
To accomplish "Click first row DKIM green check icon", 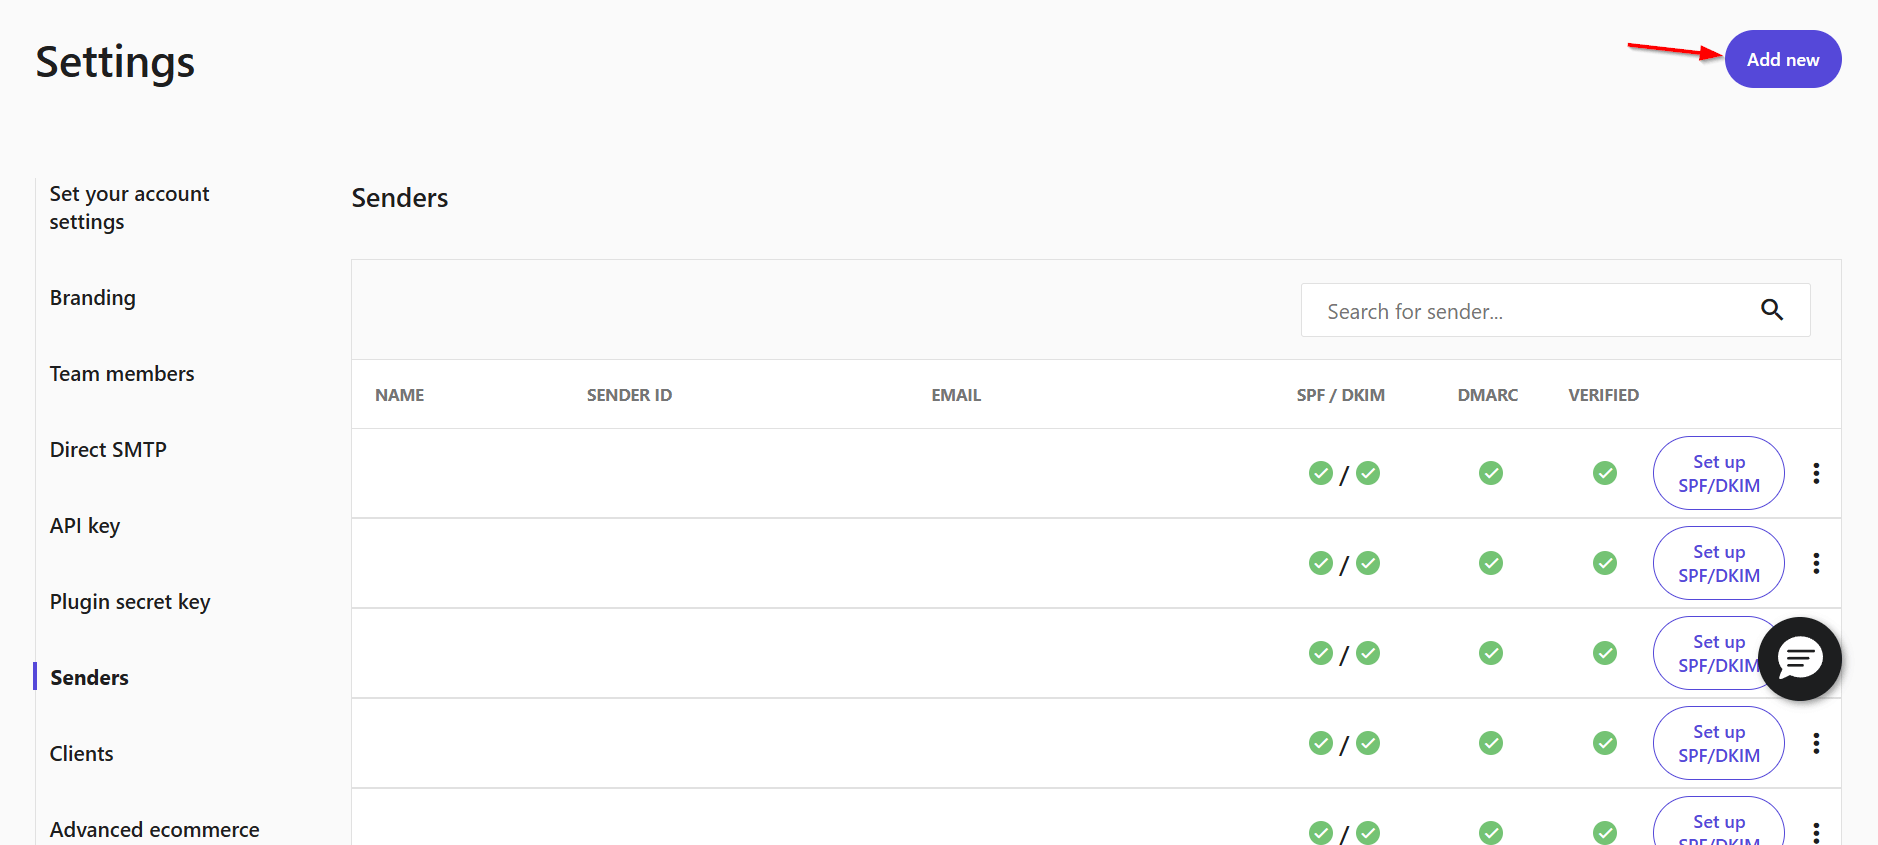I will pos(1368,473).
